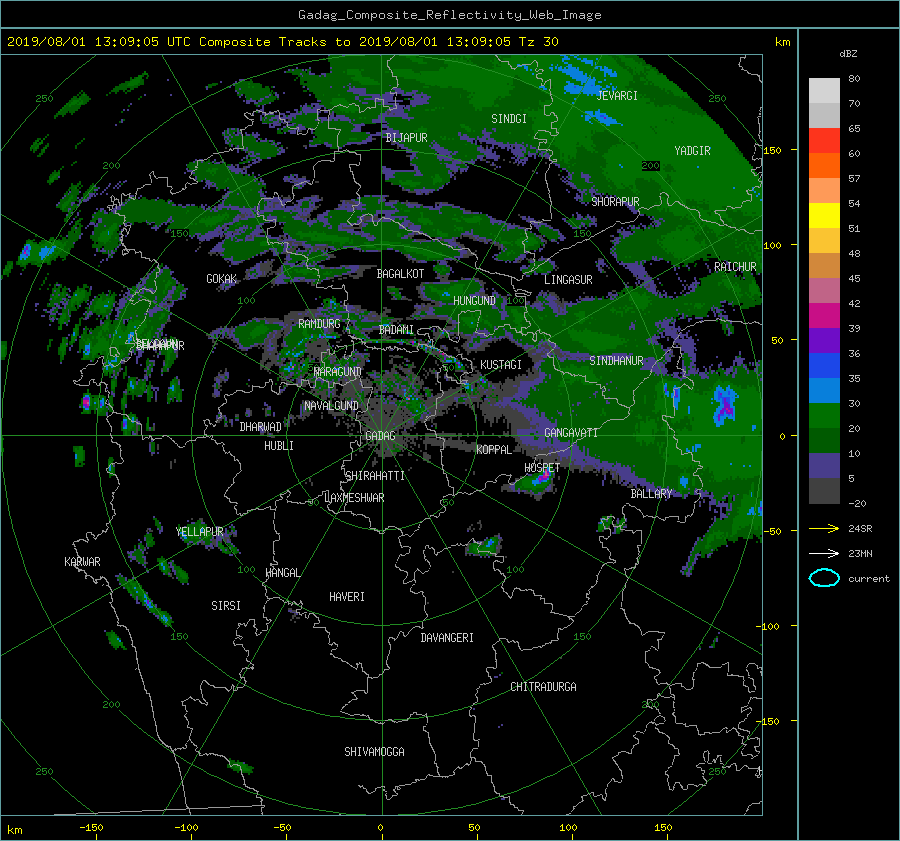
Task: Click the BIJAPUR city label
Action: [x=406, y=138]
